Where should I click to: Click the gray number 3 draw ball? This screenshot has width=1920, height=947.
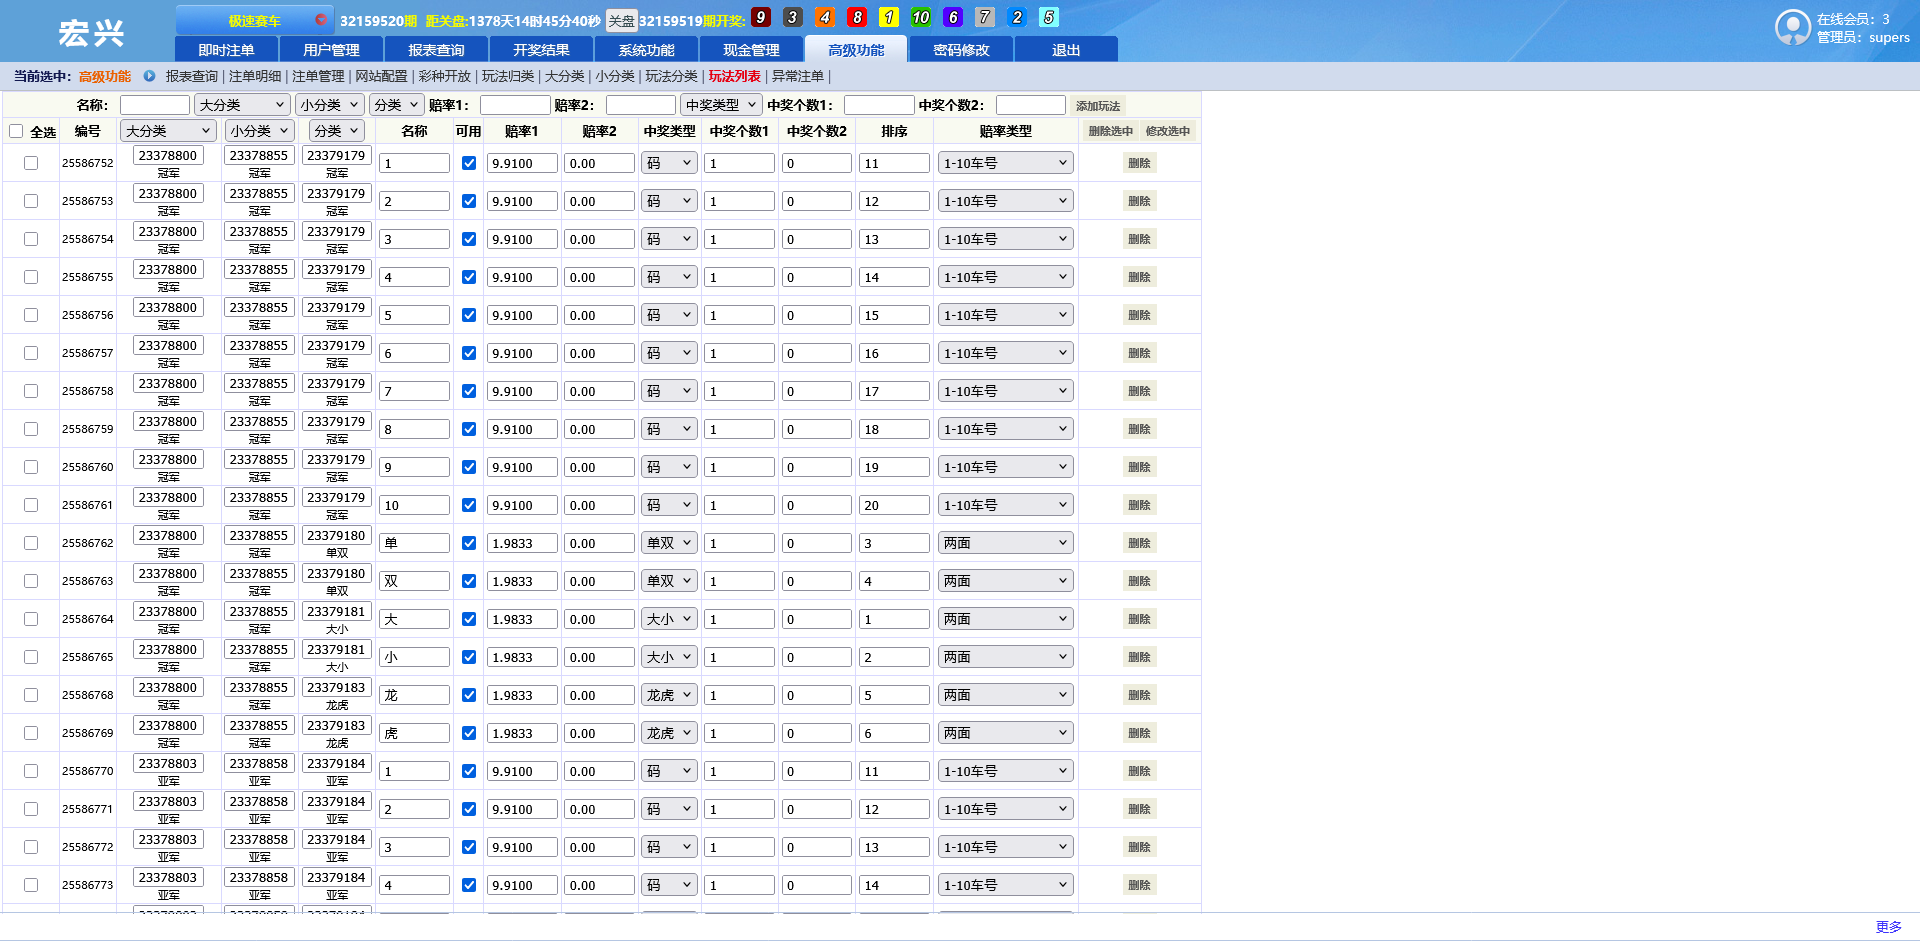(793, 17)
